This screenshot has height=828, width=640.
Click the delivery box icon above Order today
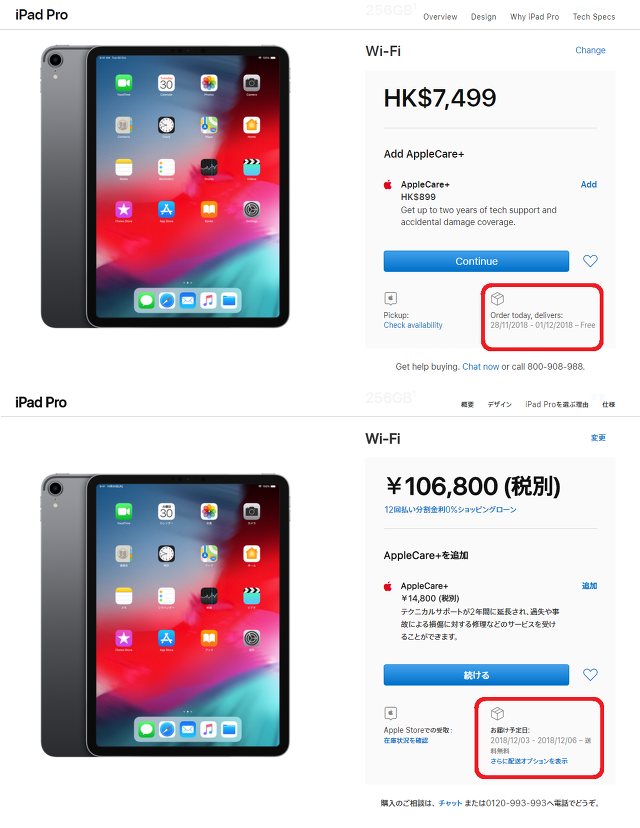pos(497,298)
